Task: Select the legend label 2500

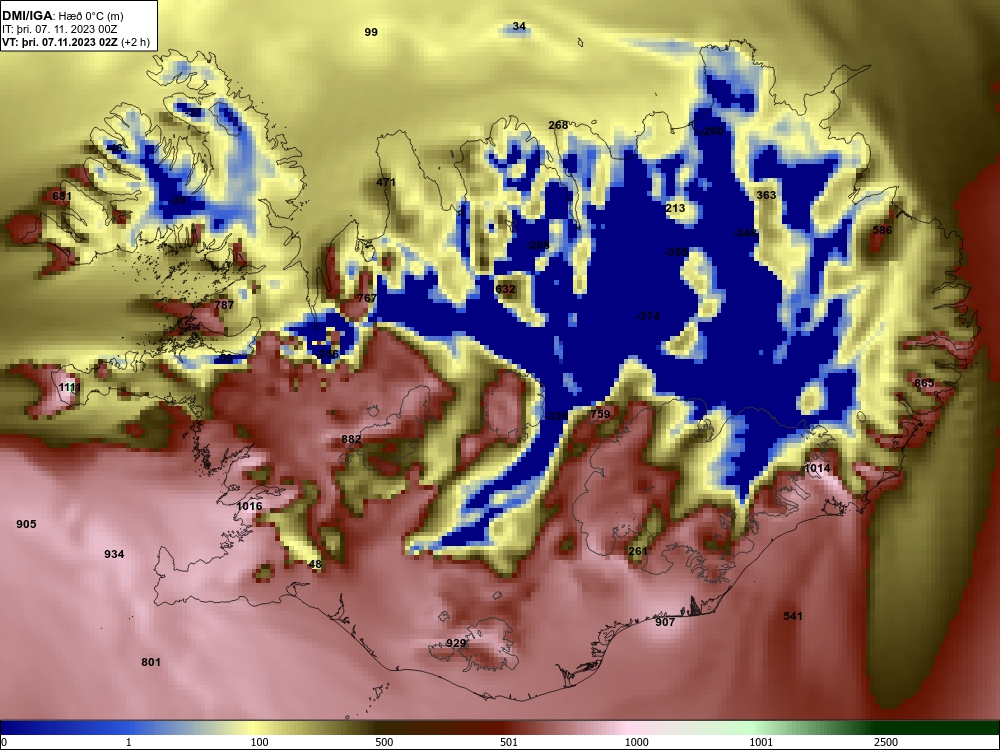Action: [886, 742]
